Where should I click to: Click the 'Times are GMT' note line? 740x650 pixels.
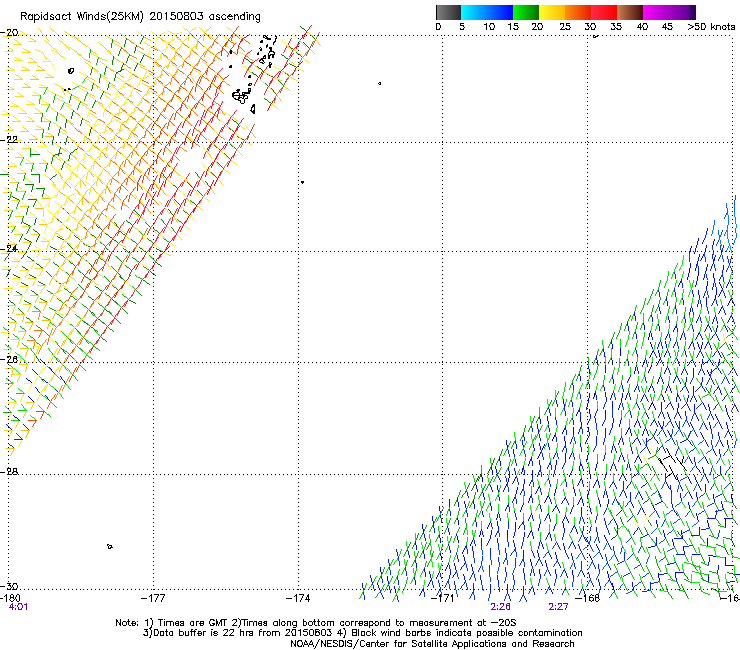316,623
